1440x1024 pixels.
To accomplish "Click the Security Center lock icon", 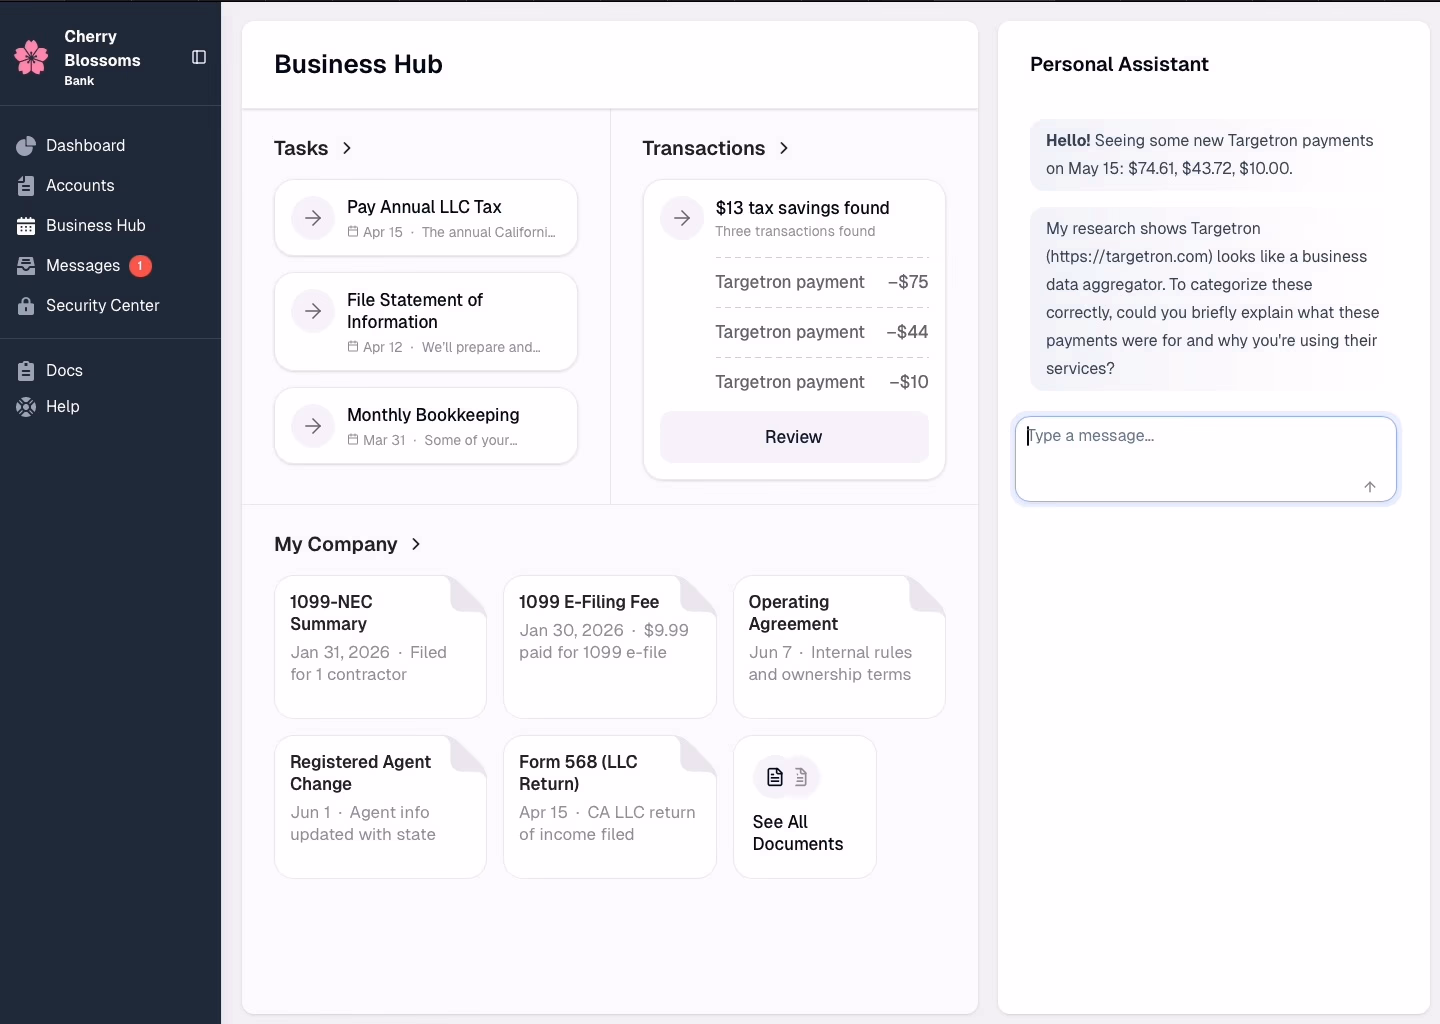I will point(24,306).
